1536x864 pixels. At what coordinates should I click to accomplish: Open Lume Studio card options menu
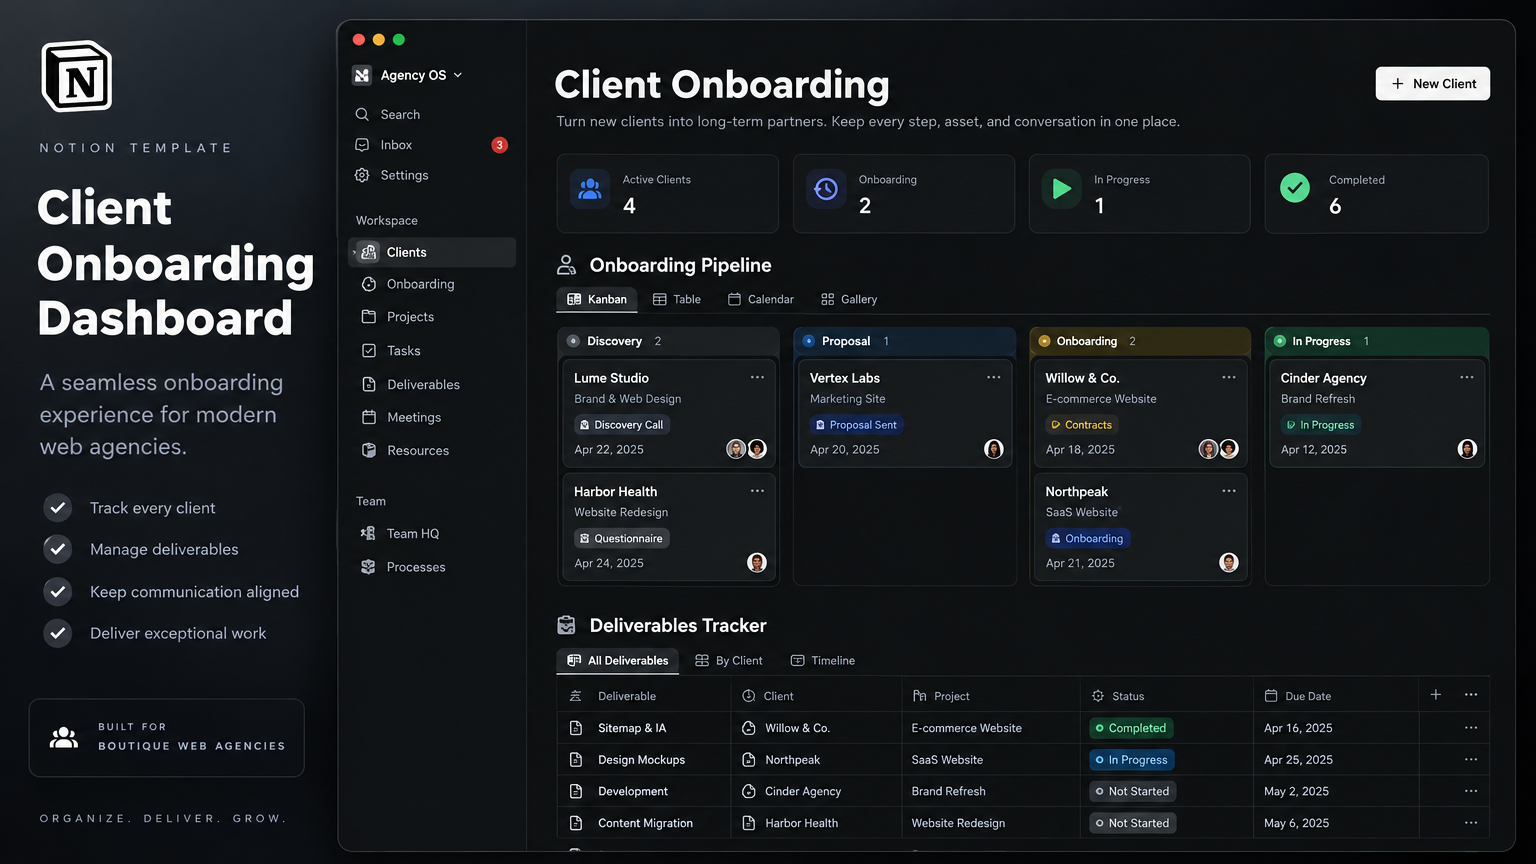coord(757,377)
